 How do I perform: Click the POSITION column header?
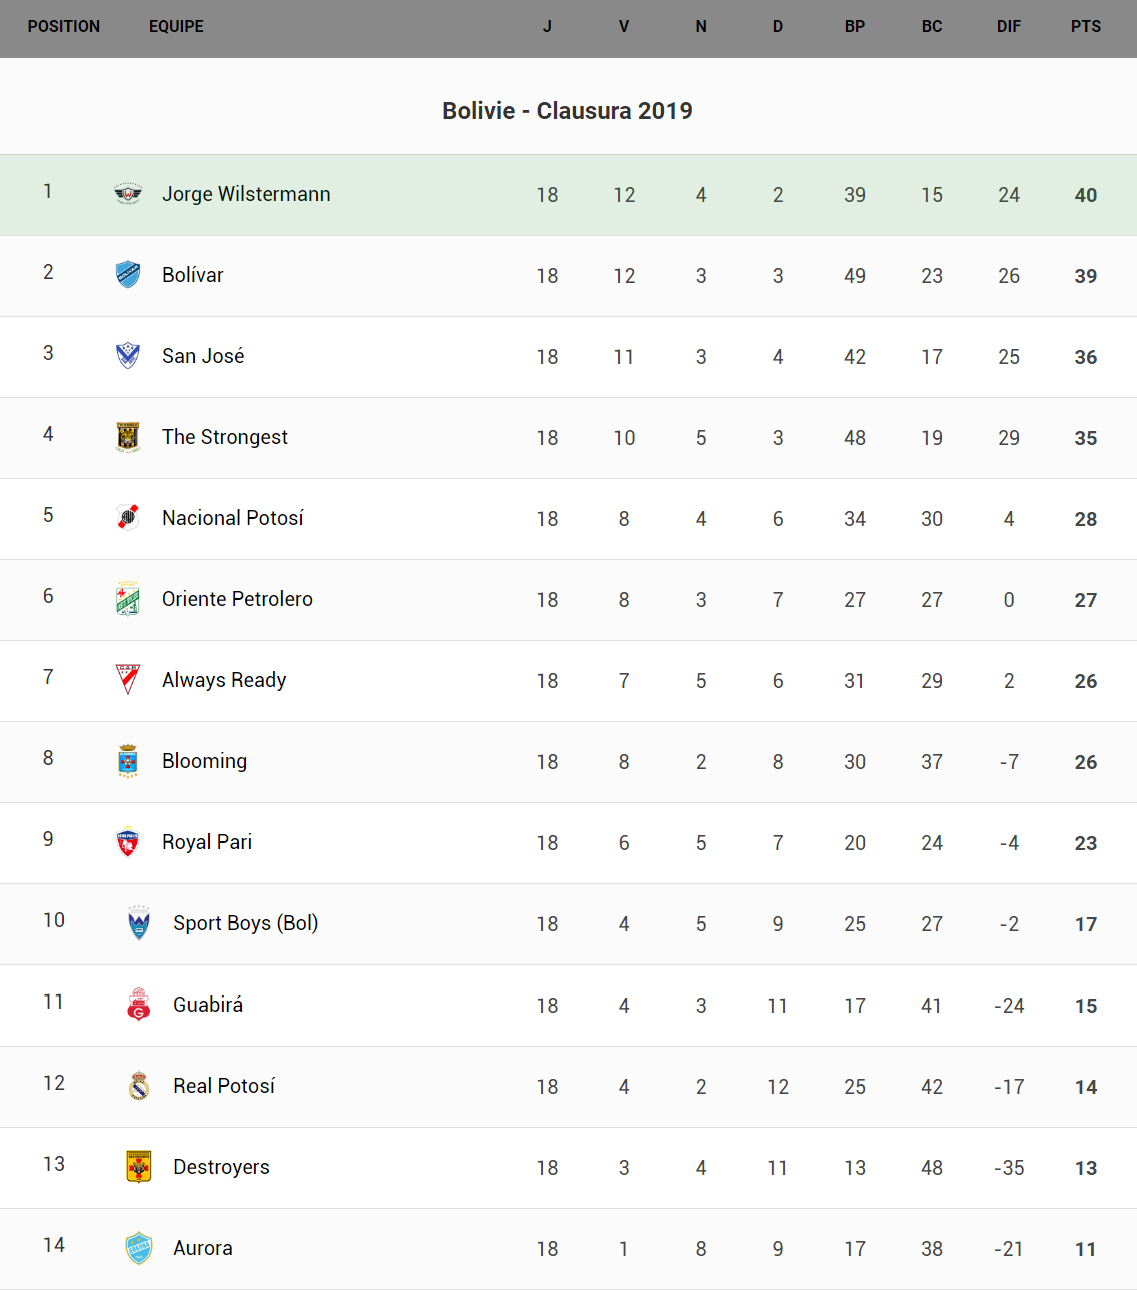click(64, 27)
